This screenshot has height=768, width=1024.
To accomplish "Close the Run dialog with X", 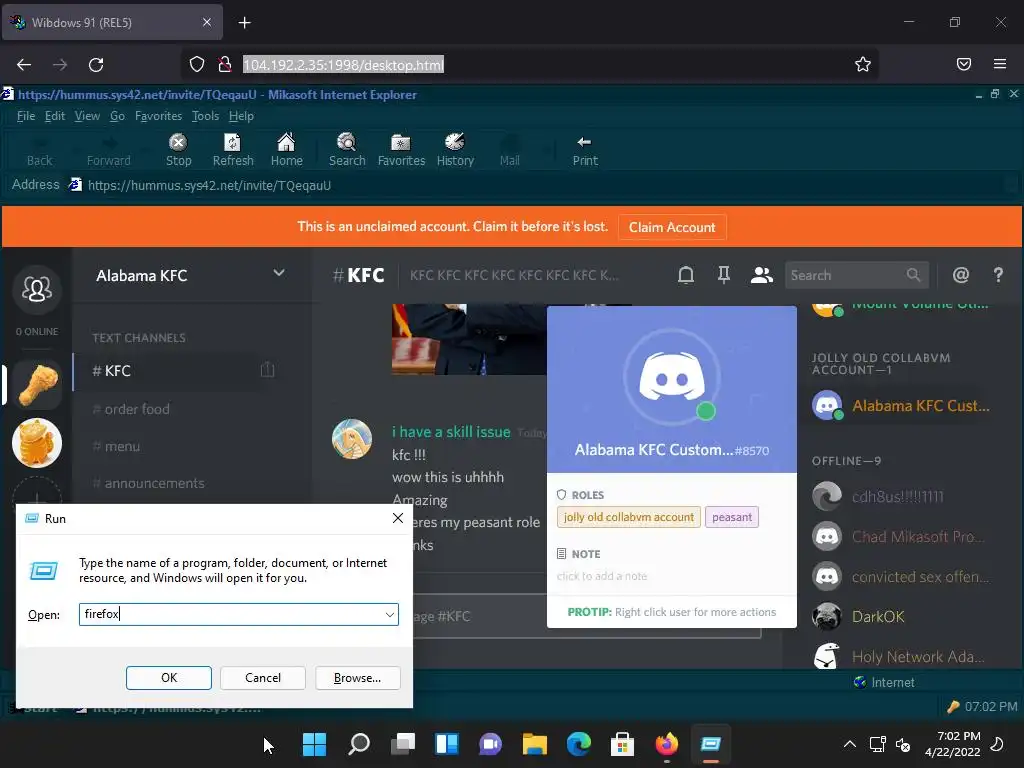I will tap(398, 518).
